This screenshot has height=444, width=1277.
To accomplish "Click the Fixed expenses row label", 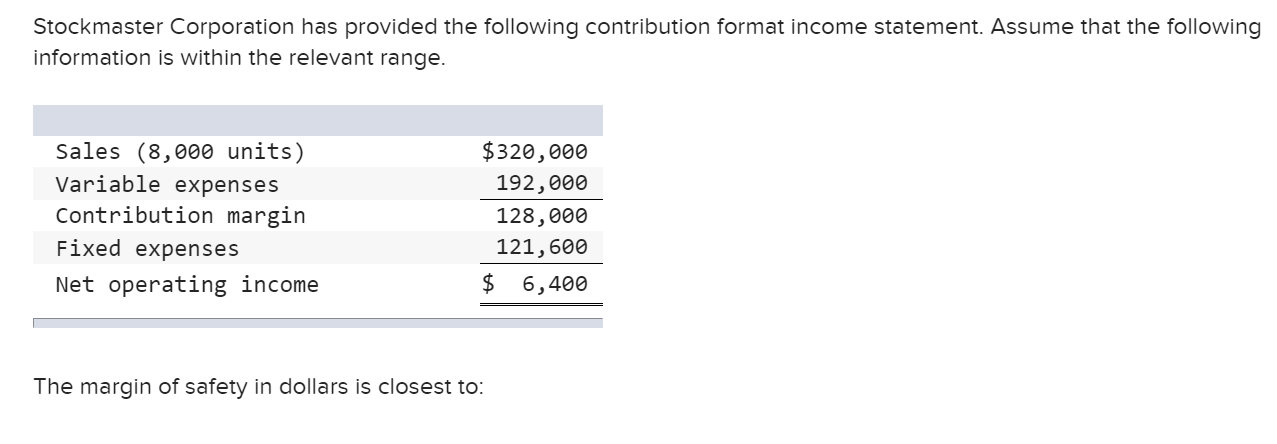I will (147, 248).
